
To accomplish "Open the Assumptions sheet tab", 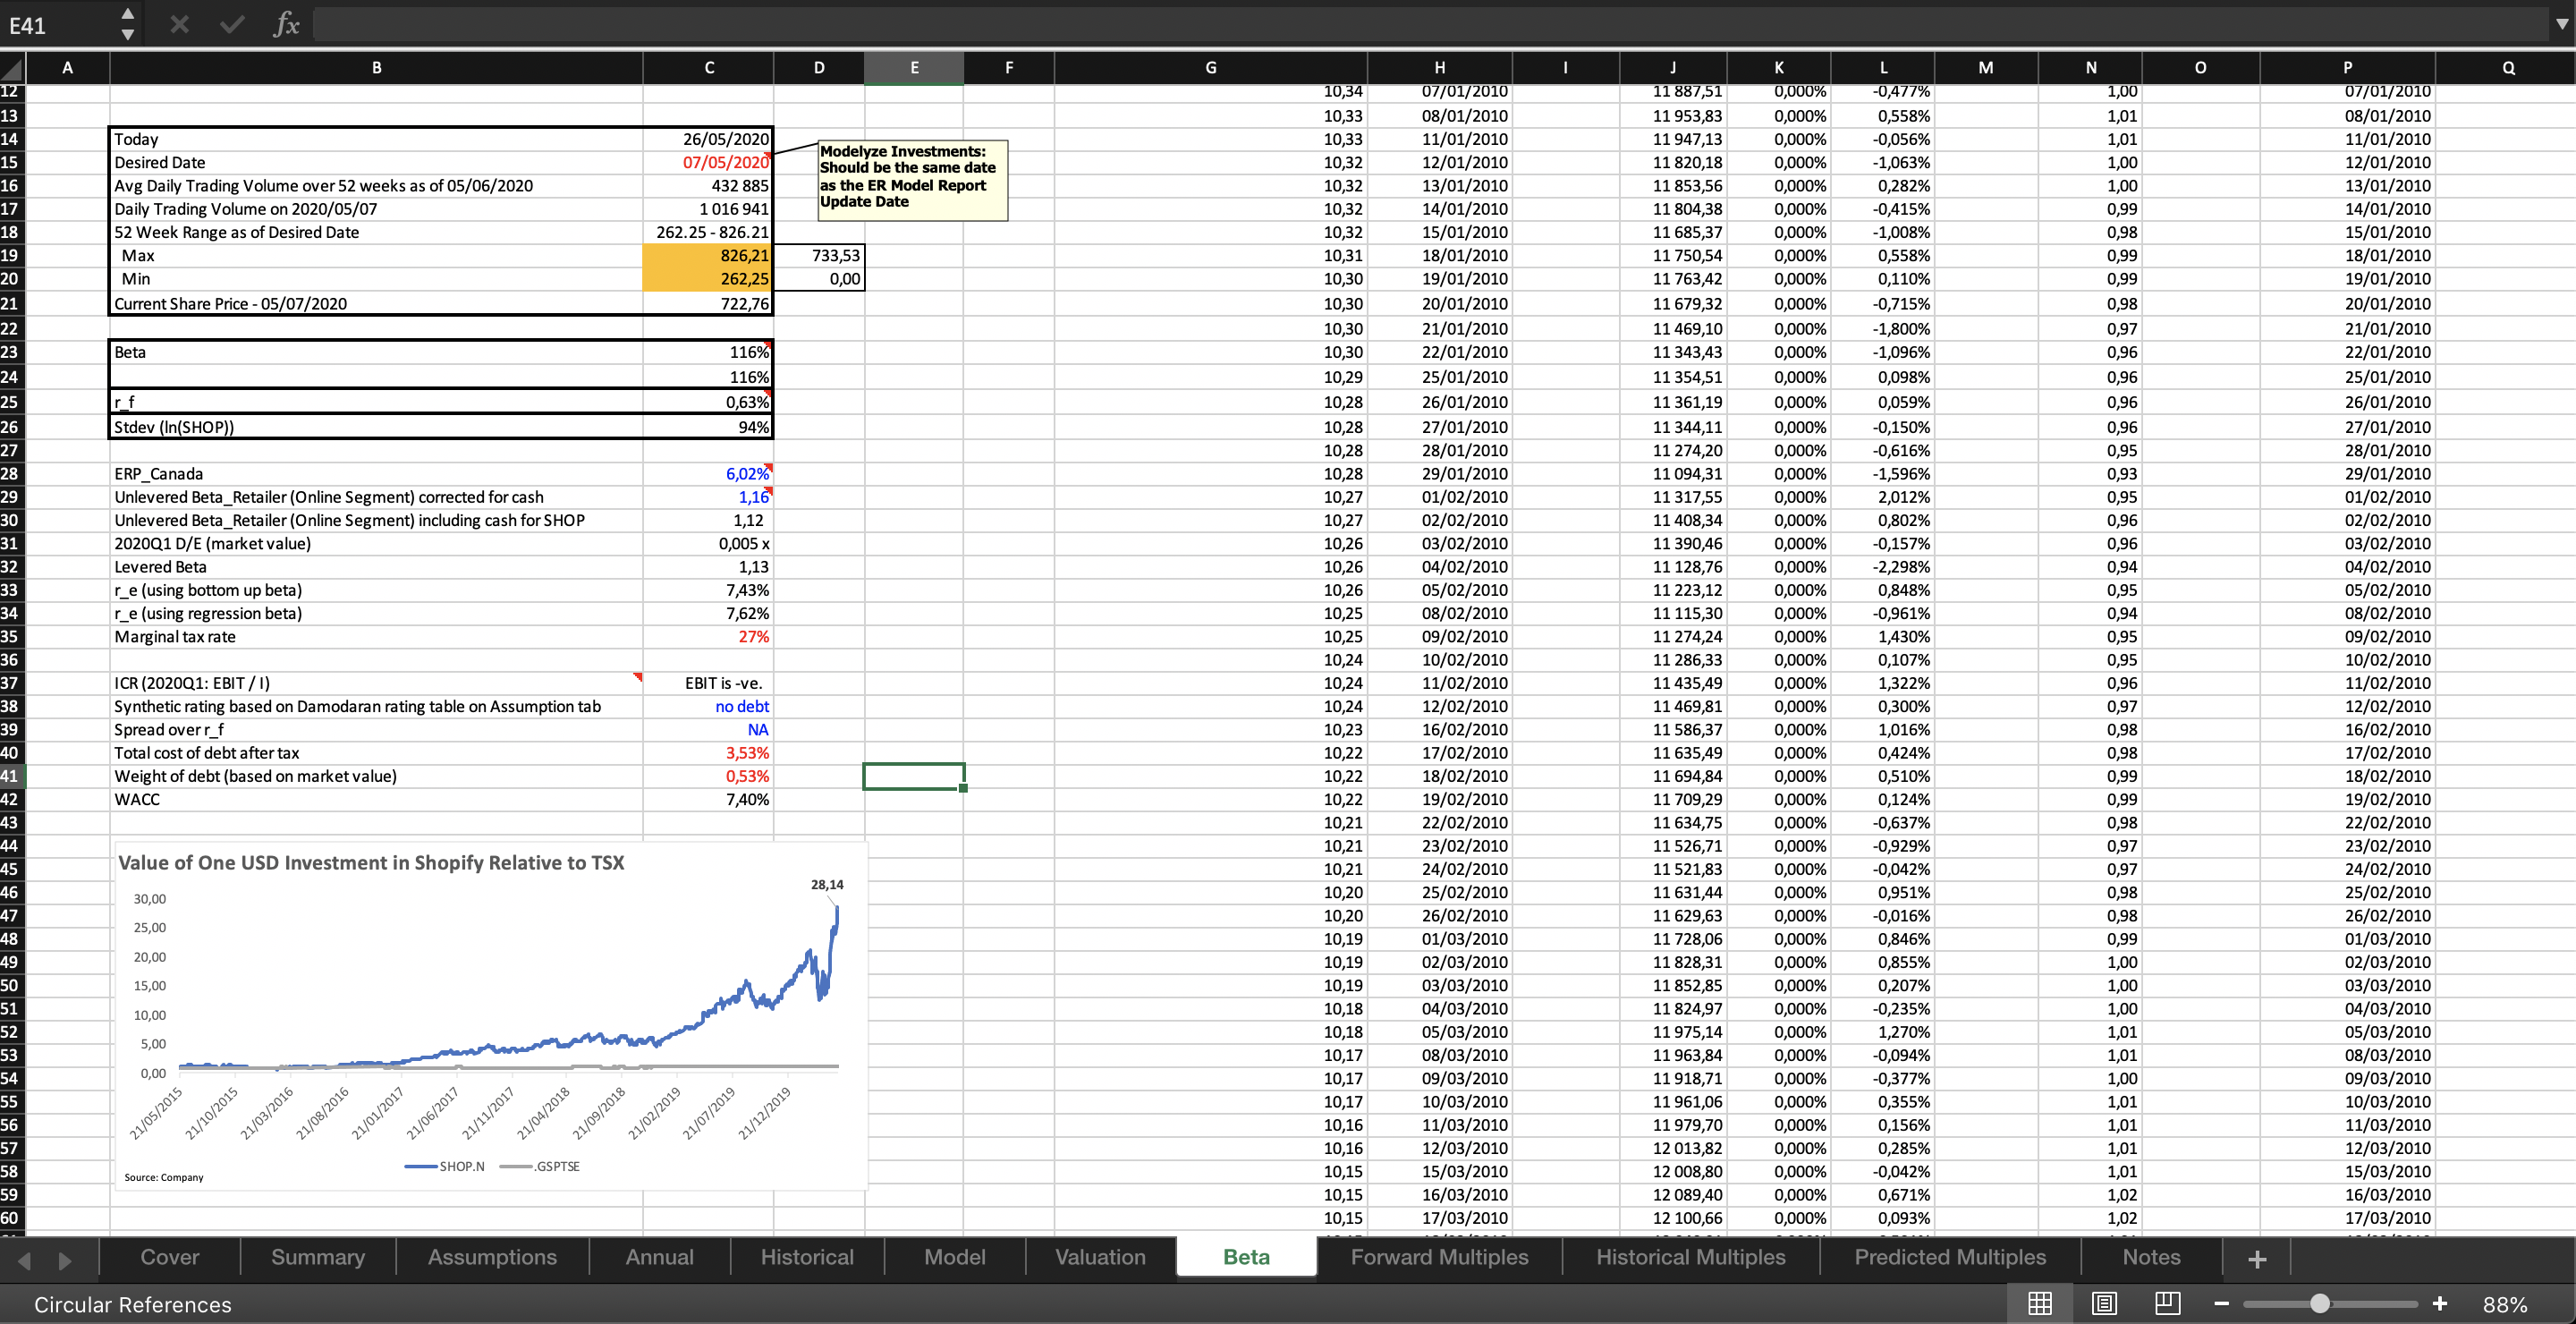I will (492, 1258).
